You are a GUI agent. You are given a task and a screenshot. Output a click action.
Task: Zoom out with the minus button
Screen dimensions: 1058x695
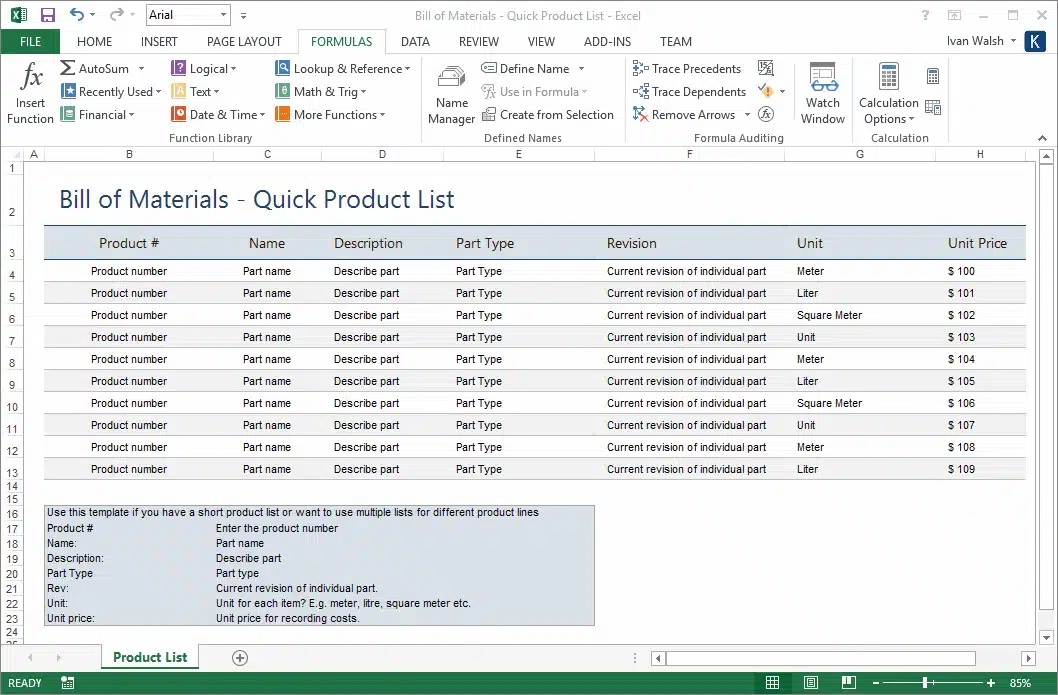(x=876, y=683)
